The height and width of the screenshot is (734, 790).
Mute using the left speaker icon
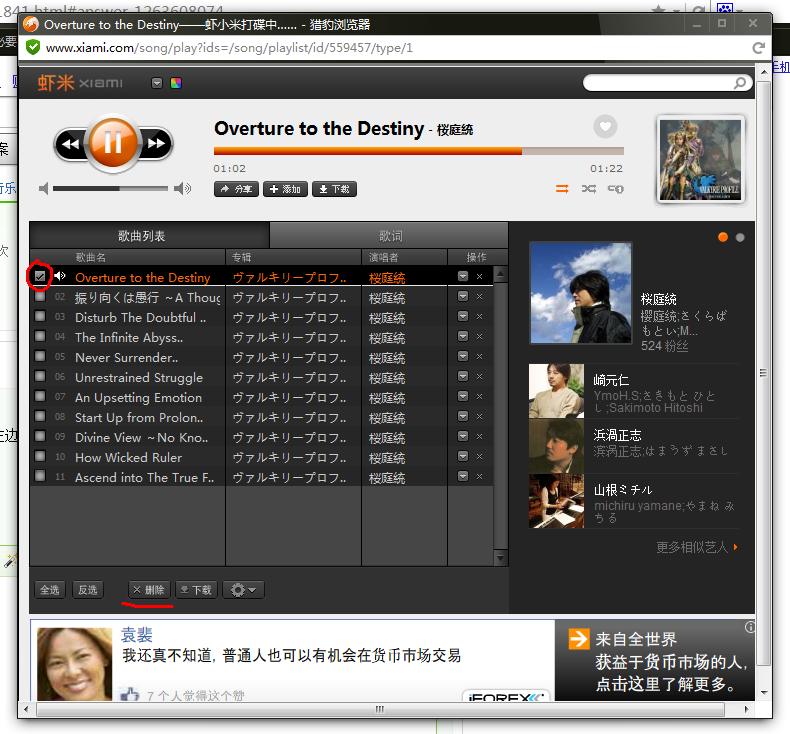coord(44,188)
